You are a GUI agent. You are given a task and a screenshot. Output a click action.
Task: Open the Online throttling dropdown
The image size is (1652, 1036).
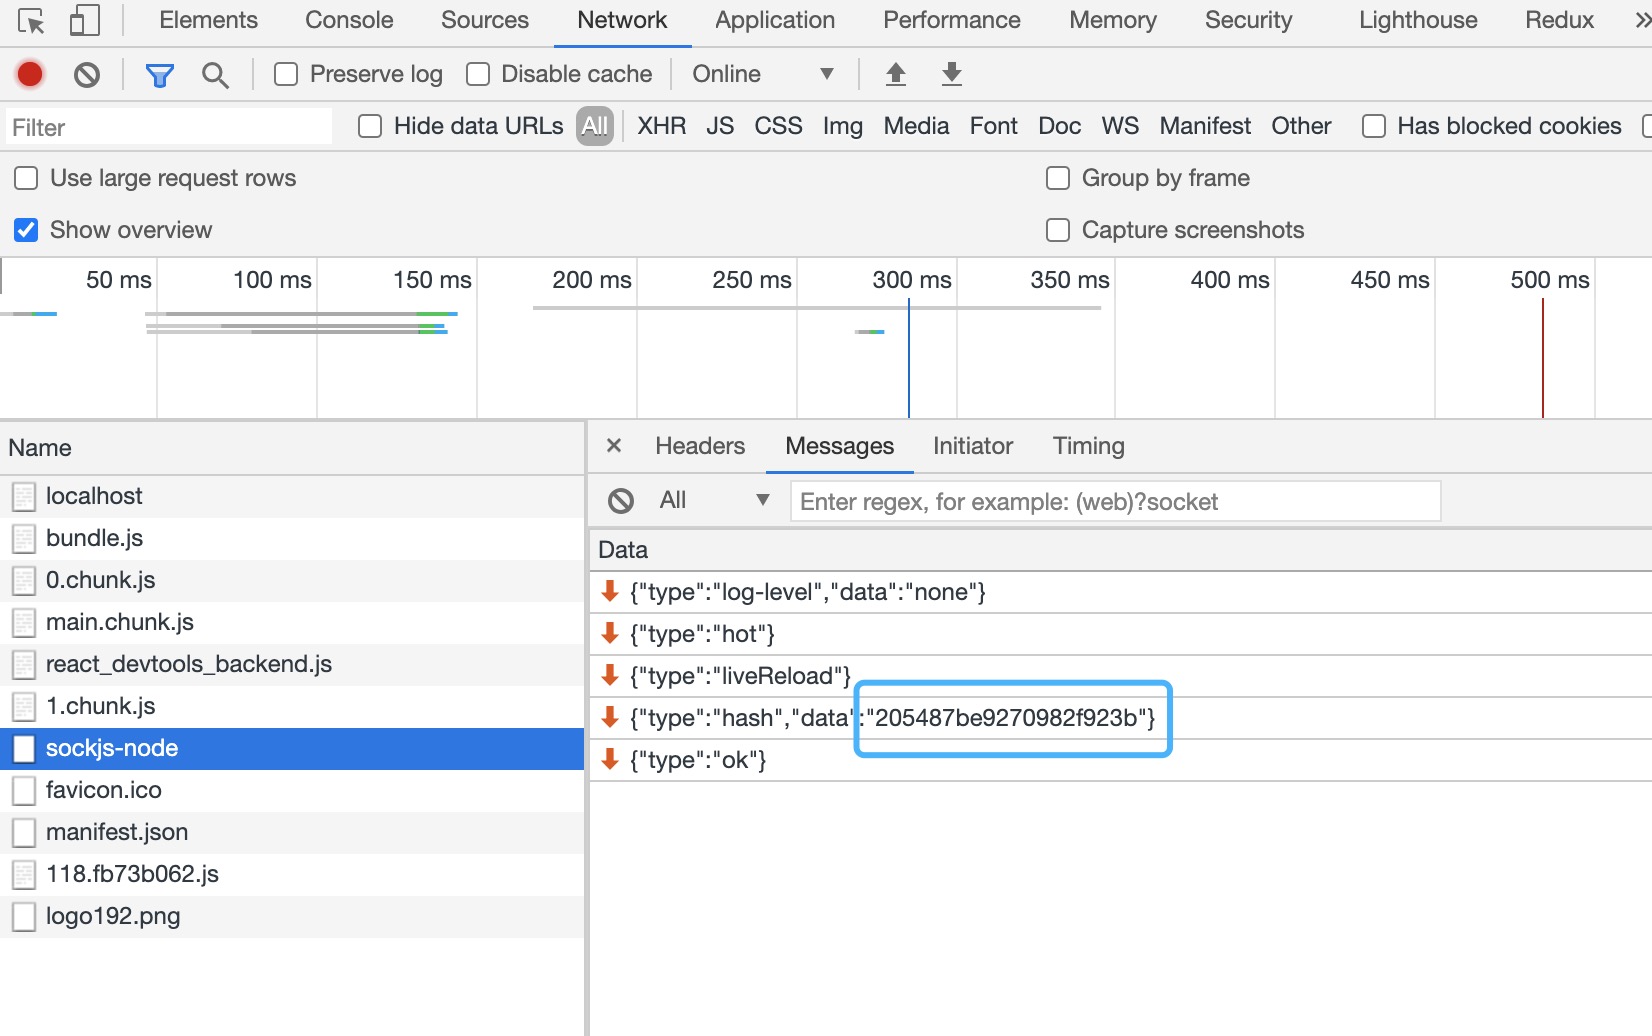coord(763,74)
